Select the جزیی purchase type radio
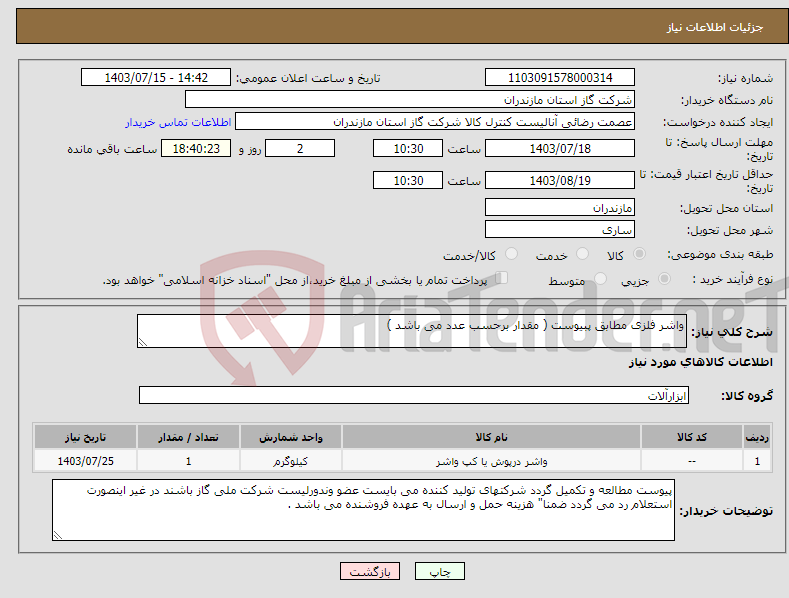 pos(664,278)
